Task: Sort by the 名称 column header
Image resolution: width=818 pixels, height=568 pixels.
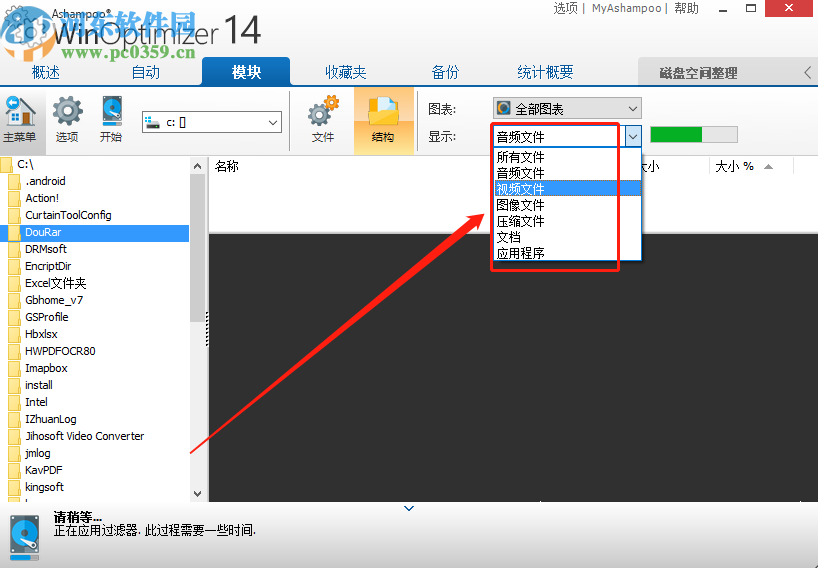Action: point(227,166)
